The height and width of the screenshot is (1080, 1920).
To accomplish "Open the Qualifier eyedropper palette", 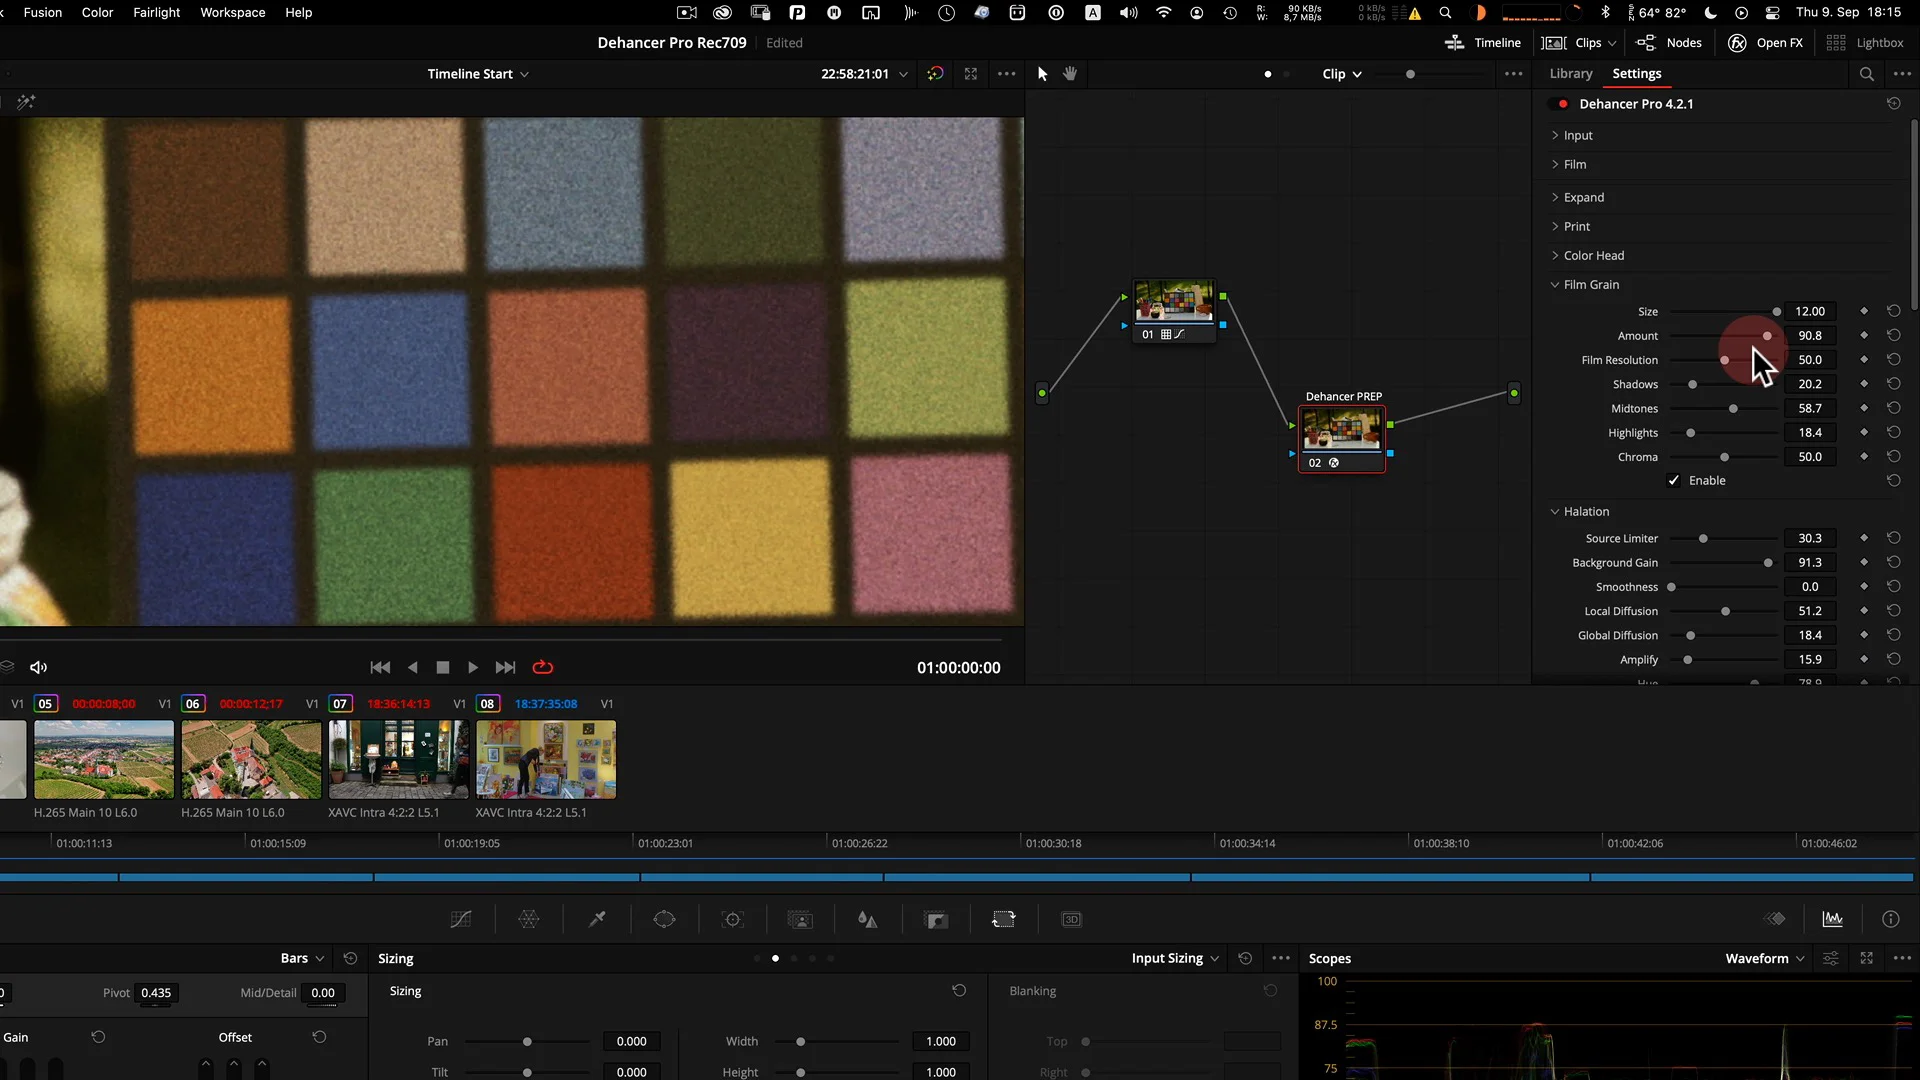I will [x=597, y=919].
